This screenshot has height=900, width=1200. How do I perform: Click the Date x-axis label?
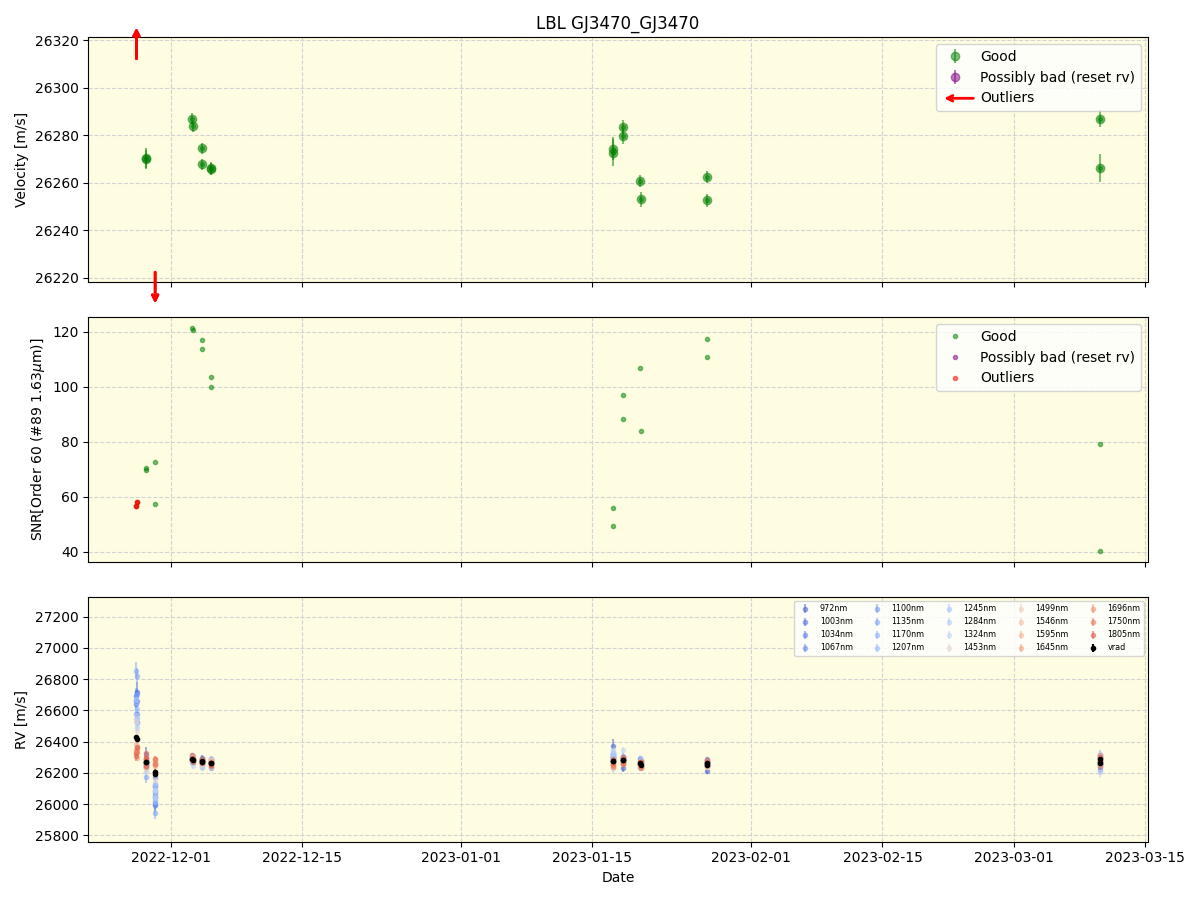click(618, 878)
